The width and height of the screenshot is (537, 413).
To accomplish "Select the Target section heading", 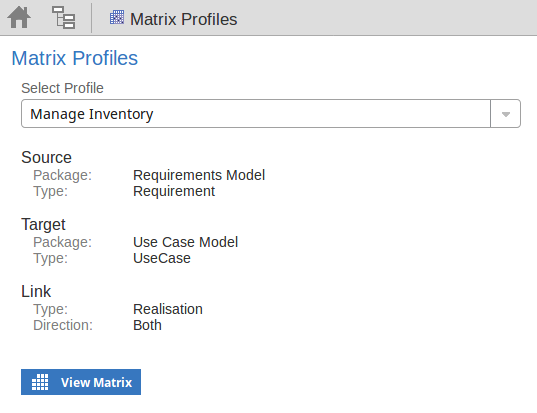I will 43,225.
